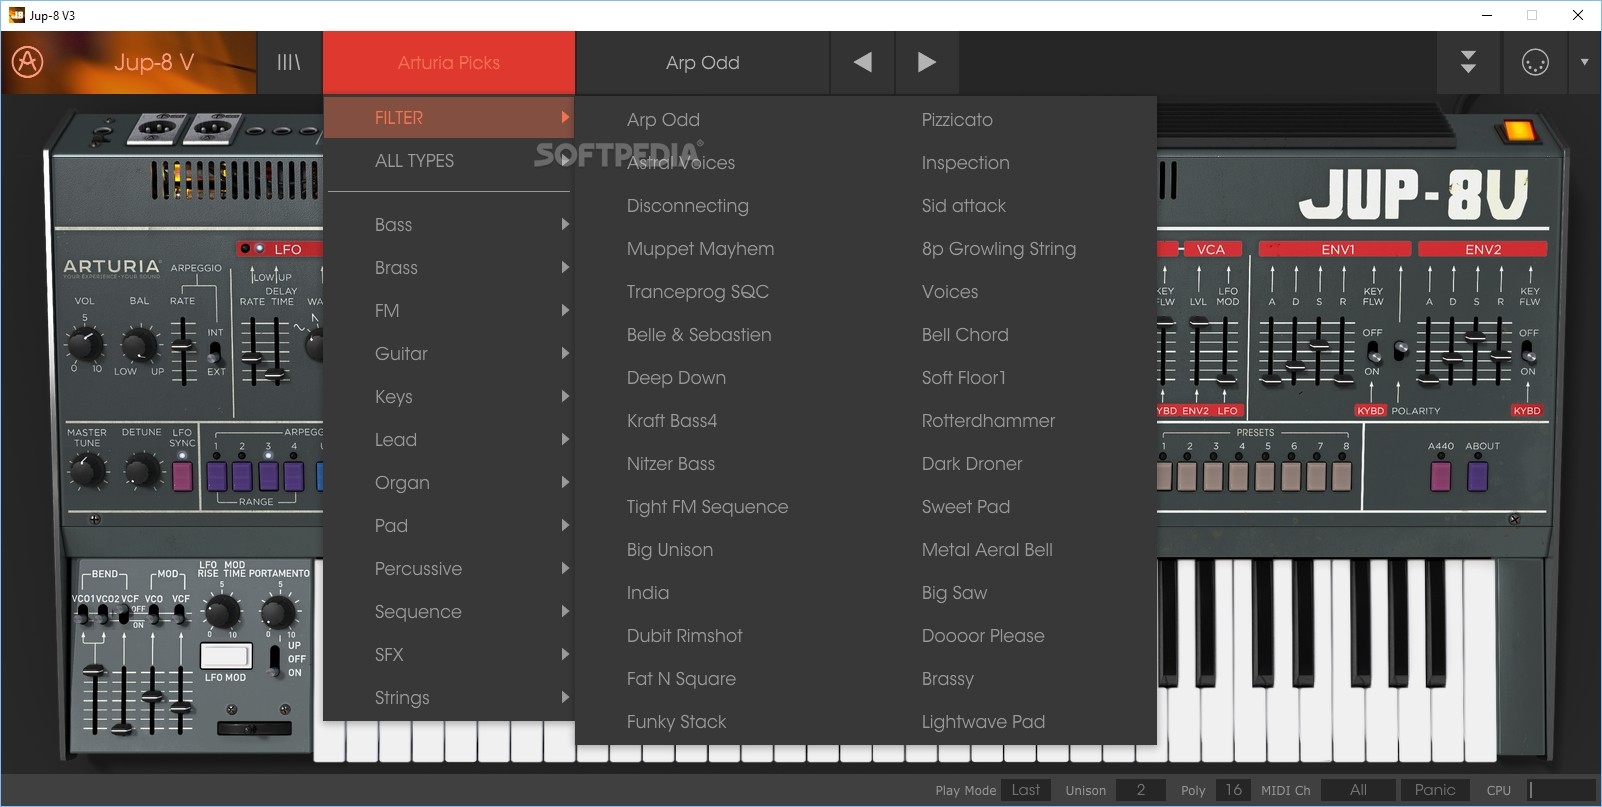Expand the Bass category
This screenshot has width=1602, height=807.
point(449,224)
